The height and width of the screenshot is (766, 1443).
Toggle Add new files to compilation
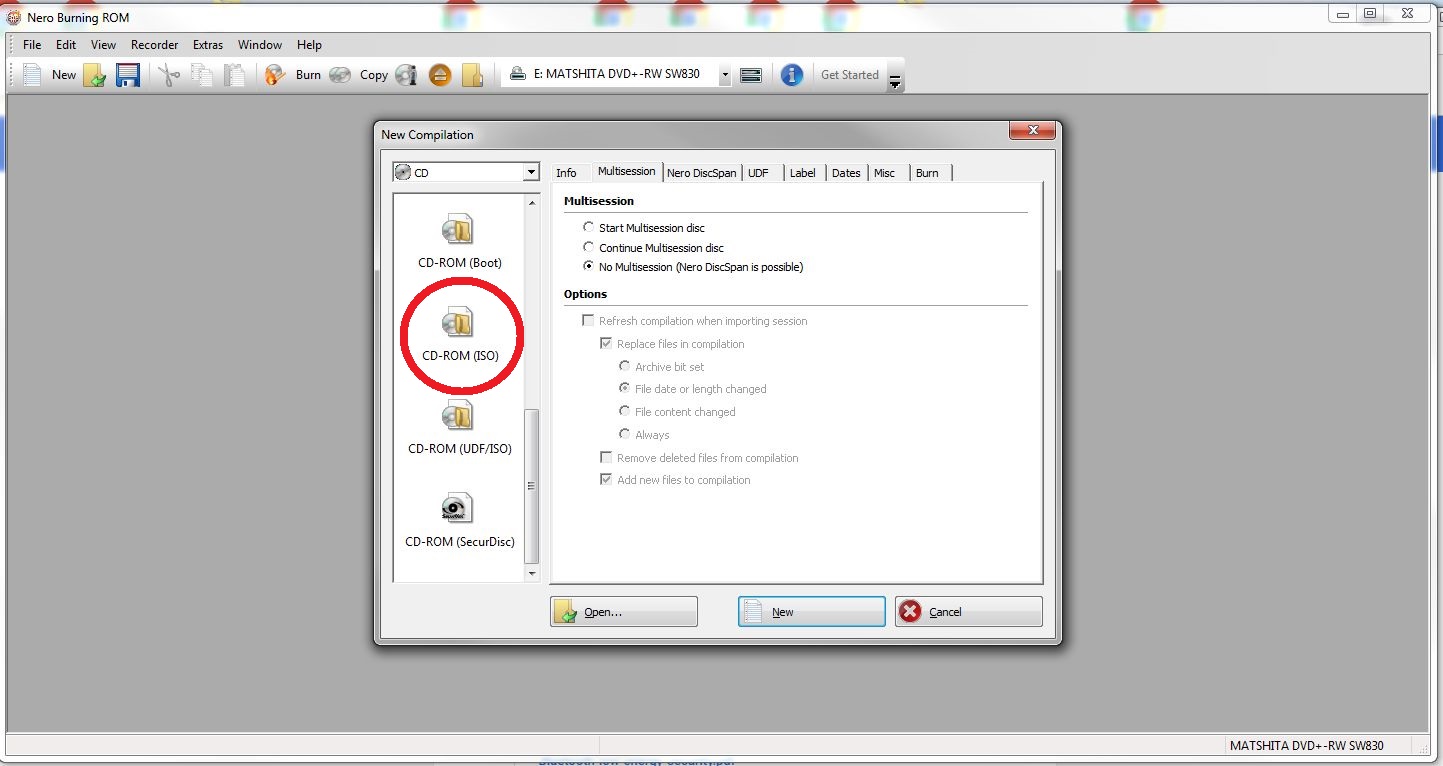tap(606, 480)
